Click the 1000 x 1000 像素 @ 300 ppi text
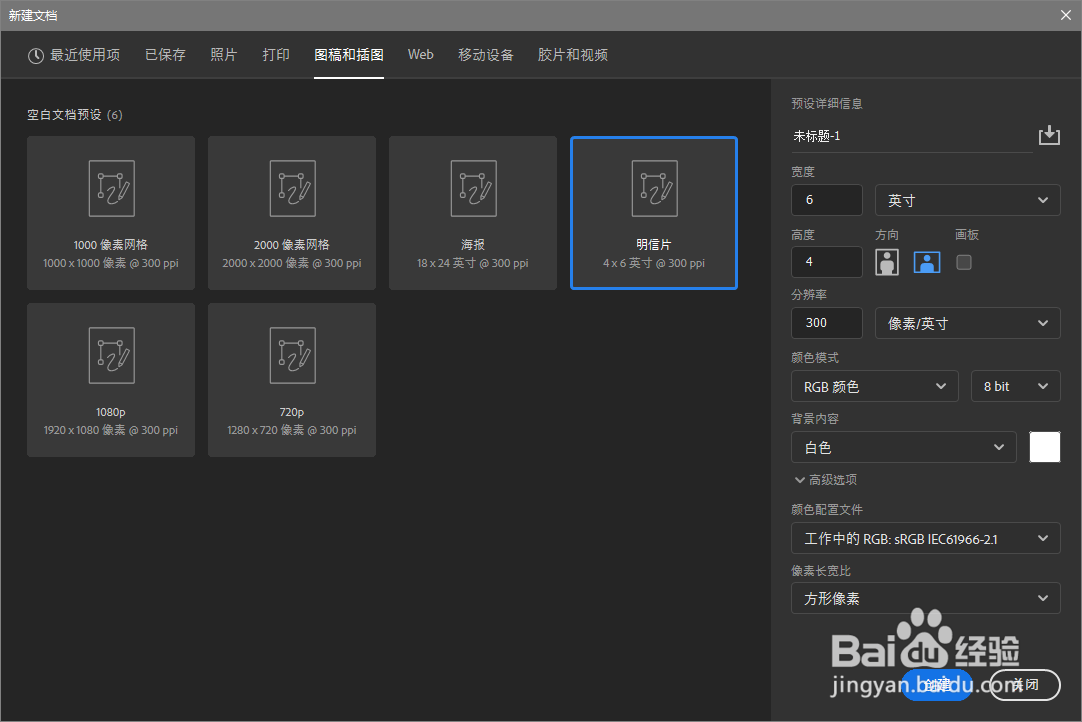 111,263
